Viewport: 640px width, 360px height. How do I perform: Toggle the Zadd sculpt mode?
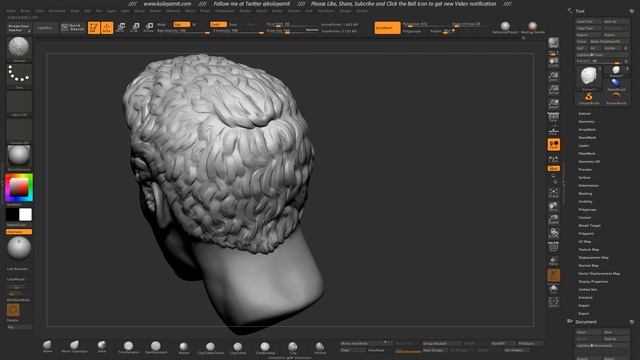(x=218, y=24)
